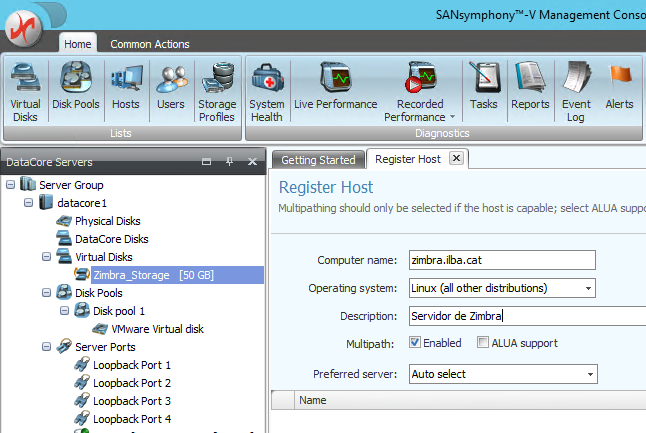Open the Disk Pools ribbon button
The height and width of the screenshot is (433, 646).
coord(76,86)
